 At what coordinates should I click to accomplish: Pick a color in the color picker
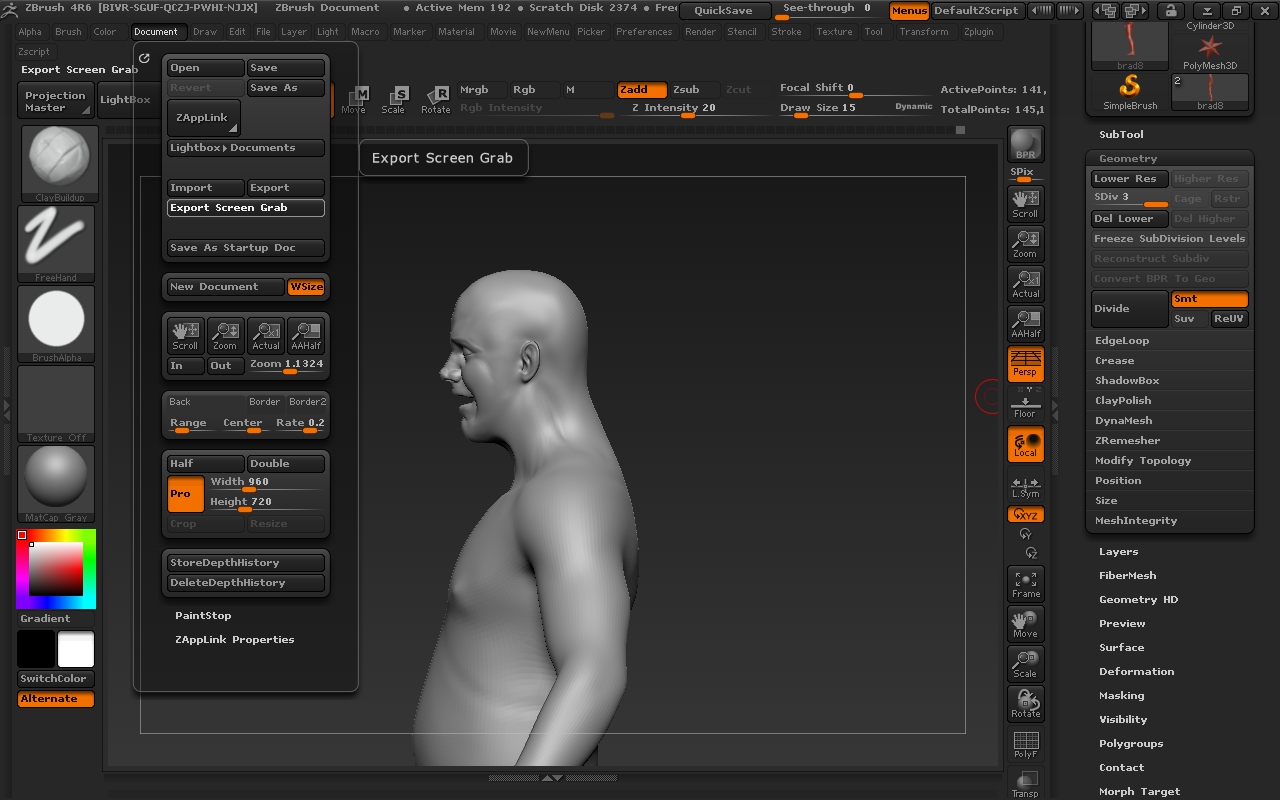56,569
